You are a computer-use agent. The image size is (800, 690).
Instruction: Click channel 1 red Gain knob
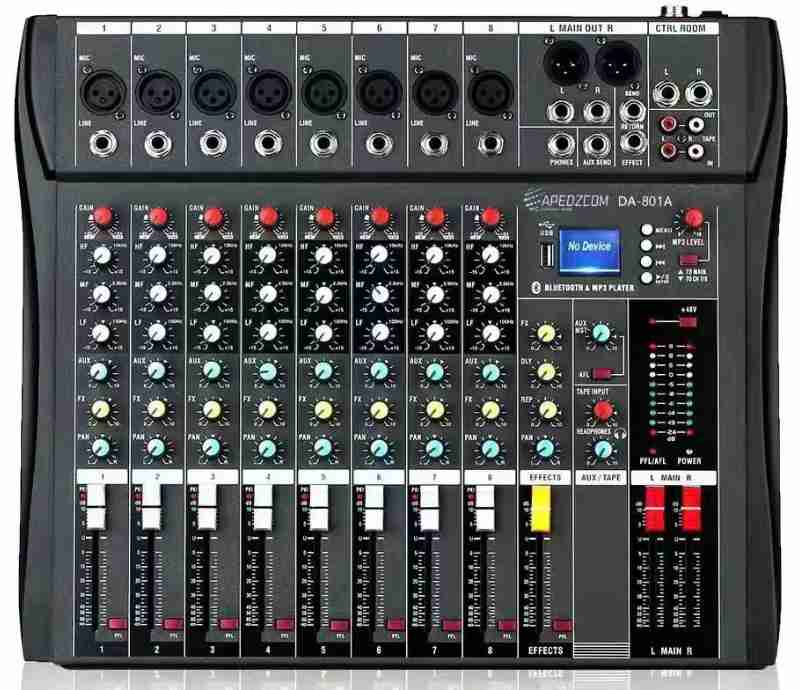pos(101,218)
